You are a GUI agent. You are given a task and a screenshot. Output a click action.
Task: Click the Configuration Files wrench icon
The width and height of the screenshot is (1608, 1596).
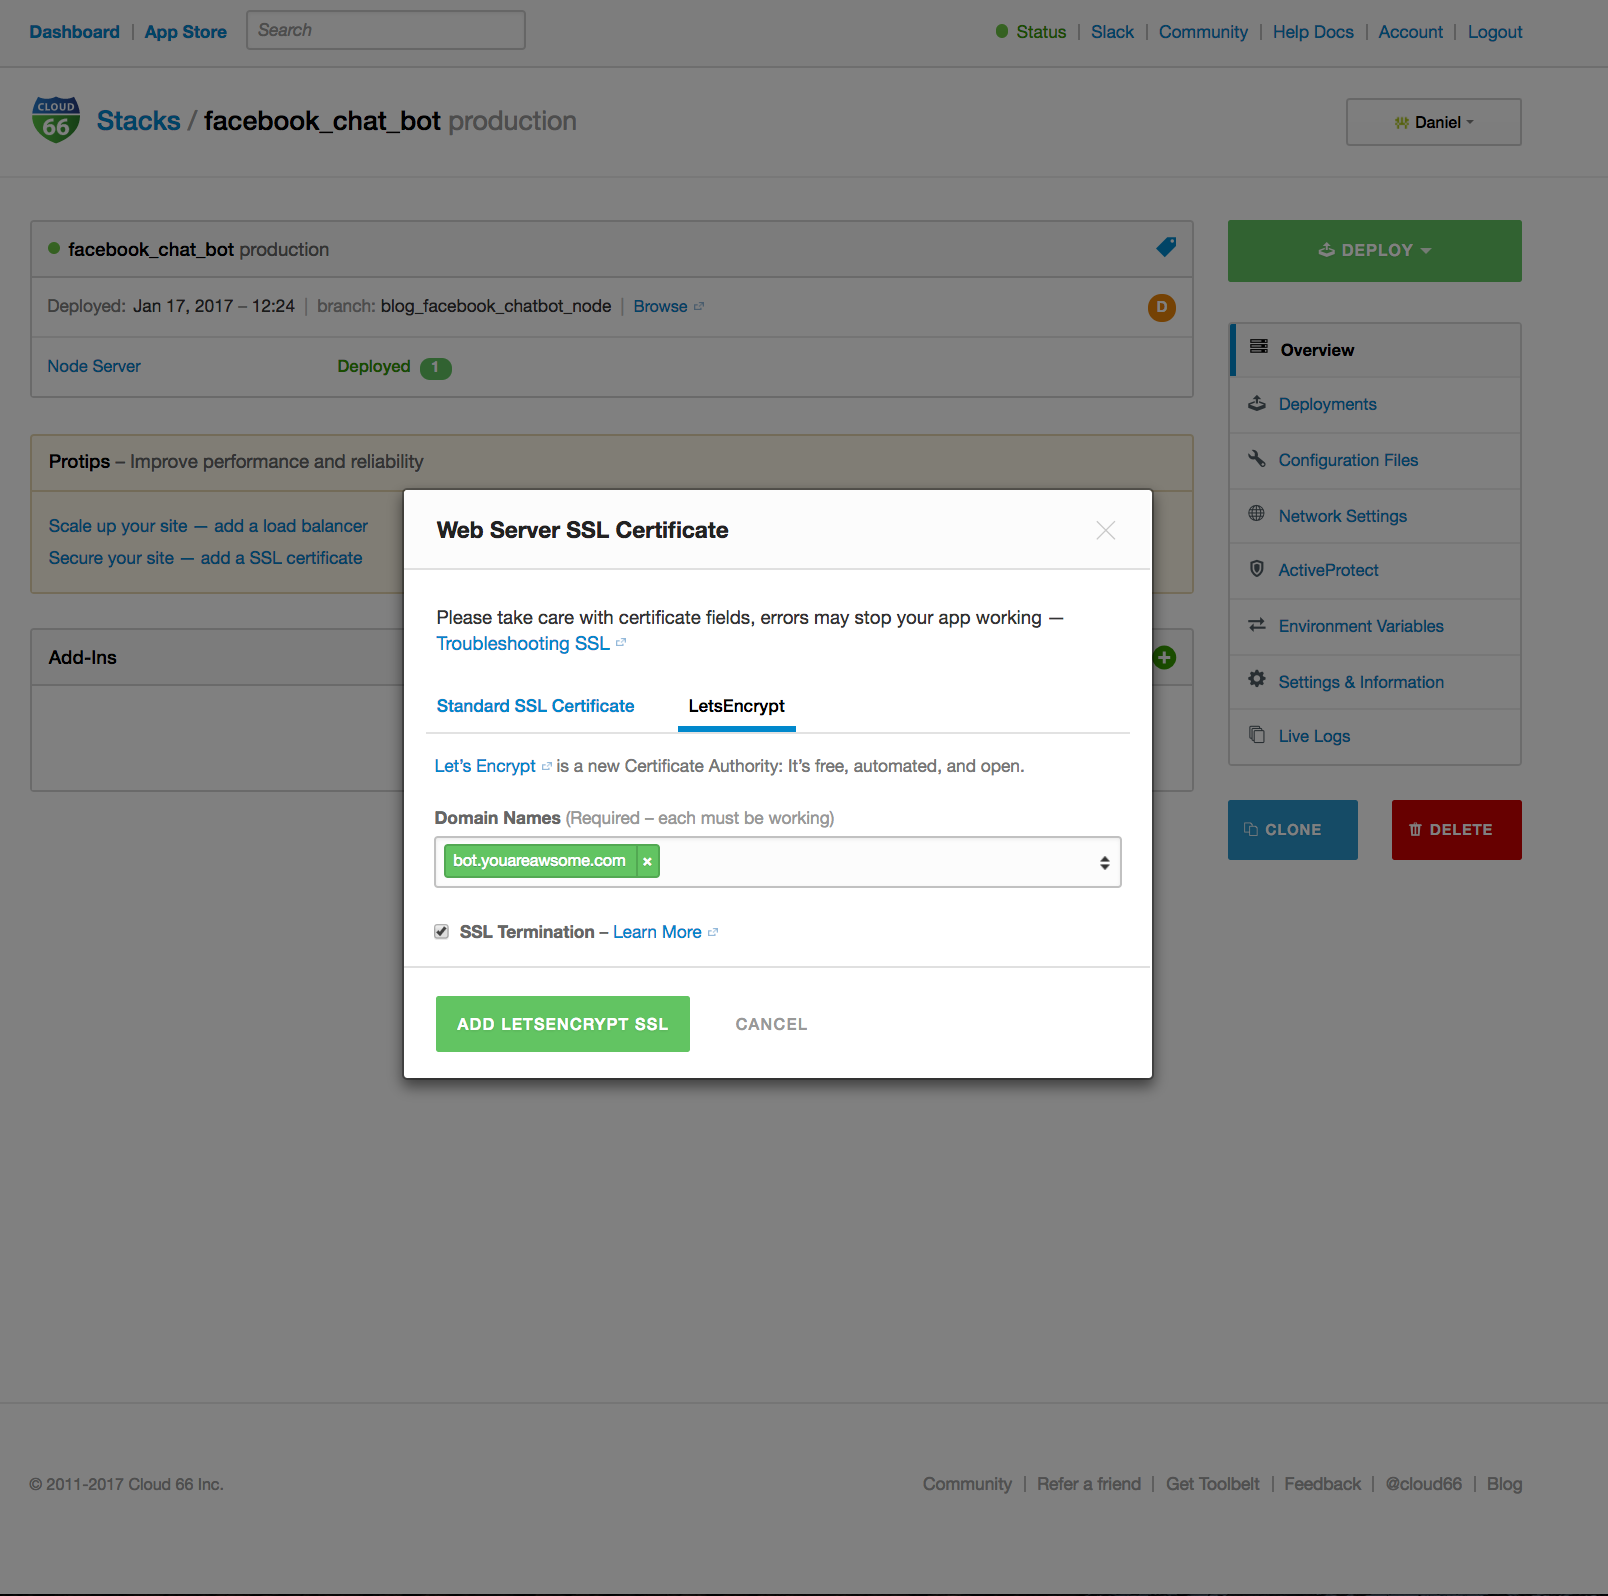point(1257,458)
